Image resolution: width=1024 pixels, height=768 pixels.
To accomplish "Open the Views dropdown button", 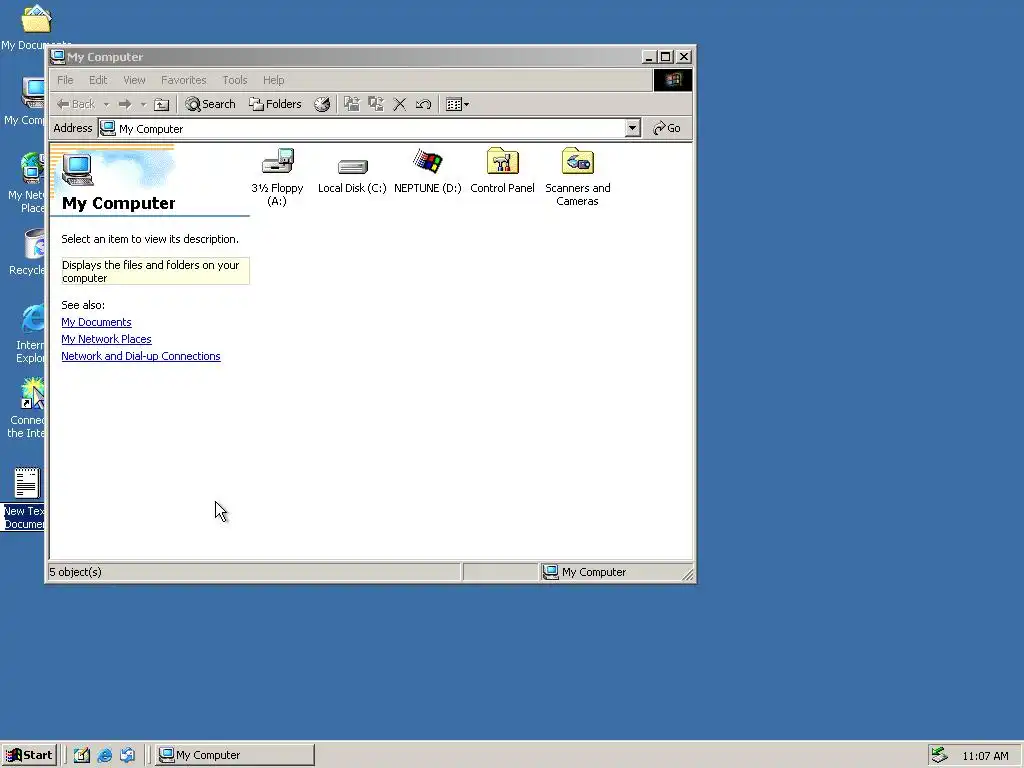I will tap(457, 104).
